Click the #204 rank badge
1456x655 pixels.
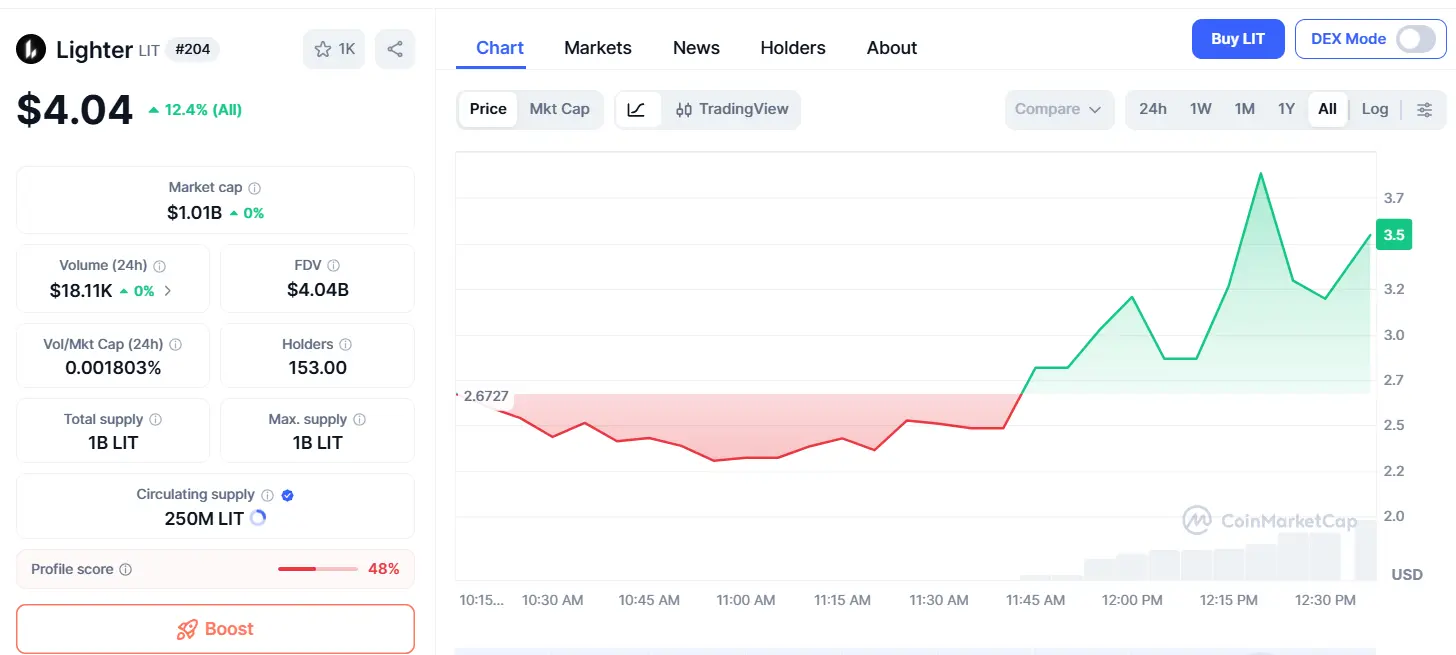[x=193, y=49]
